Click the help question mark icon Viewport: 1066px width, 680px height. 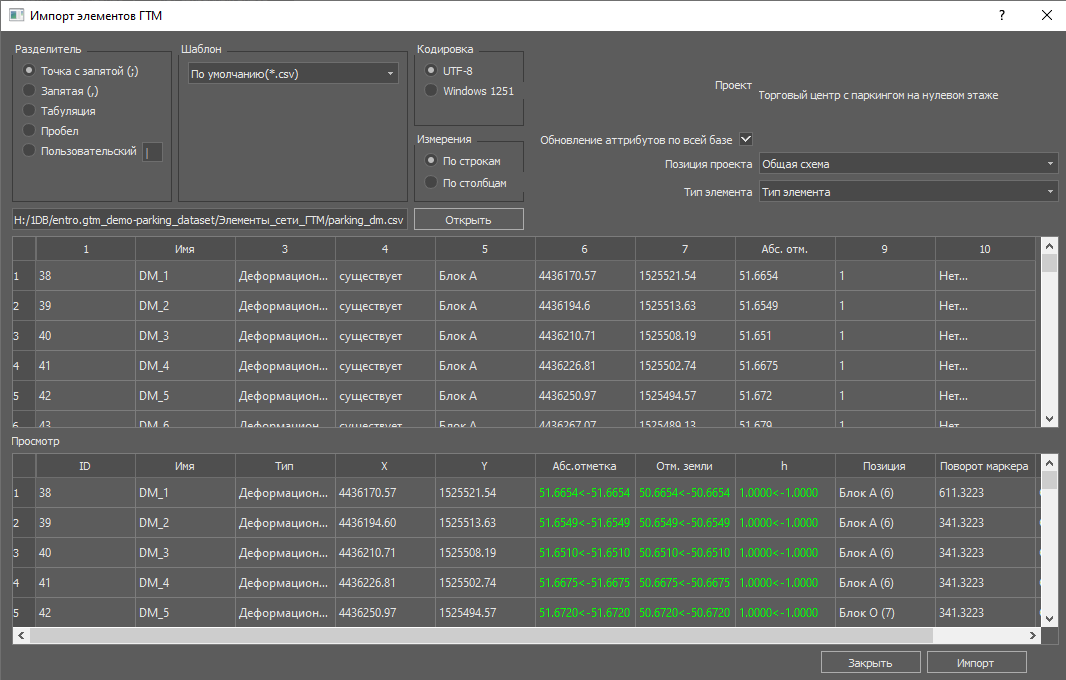(x=1002, y=15)
